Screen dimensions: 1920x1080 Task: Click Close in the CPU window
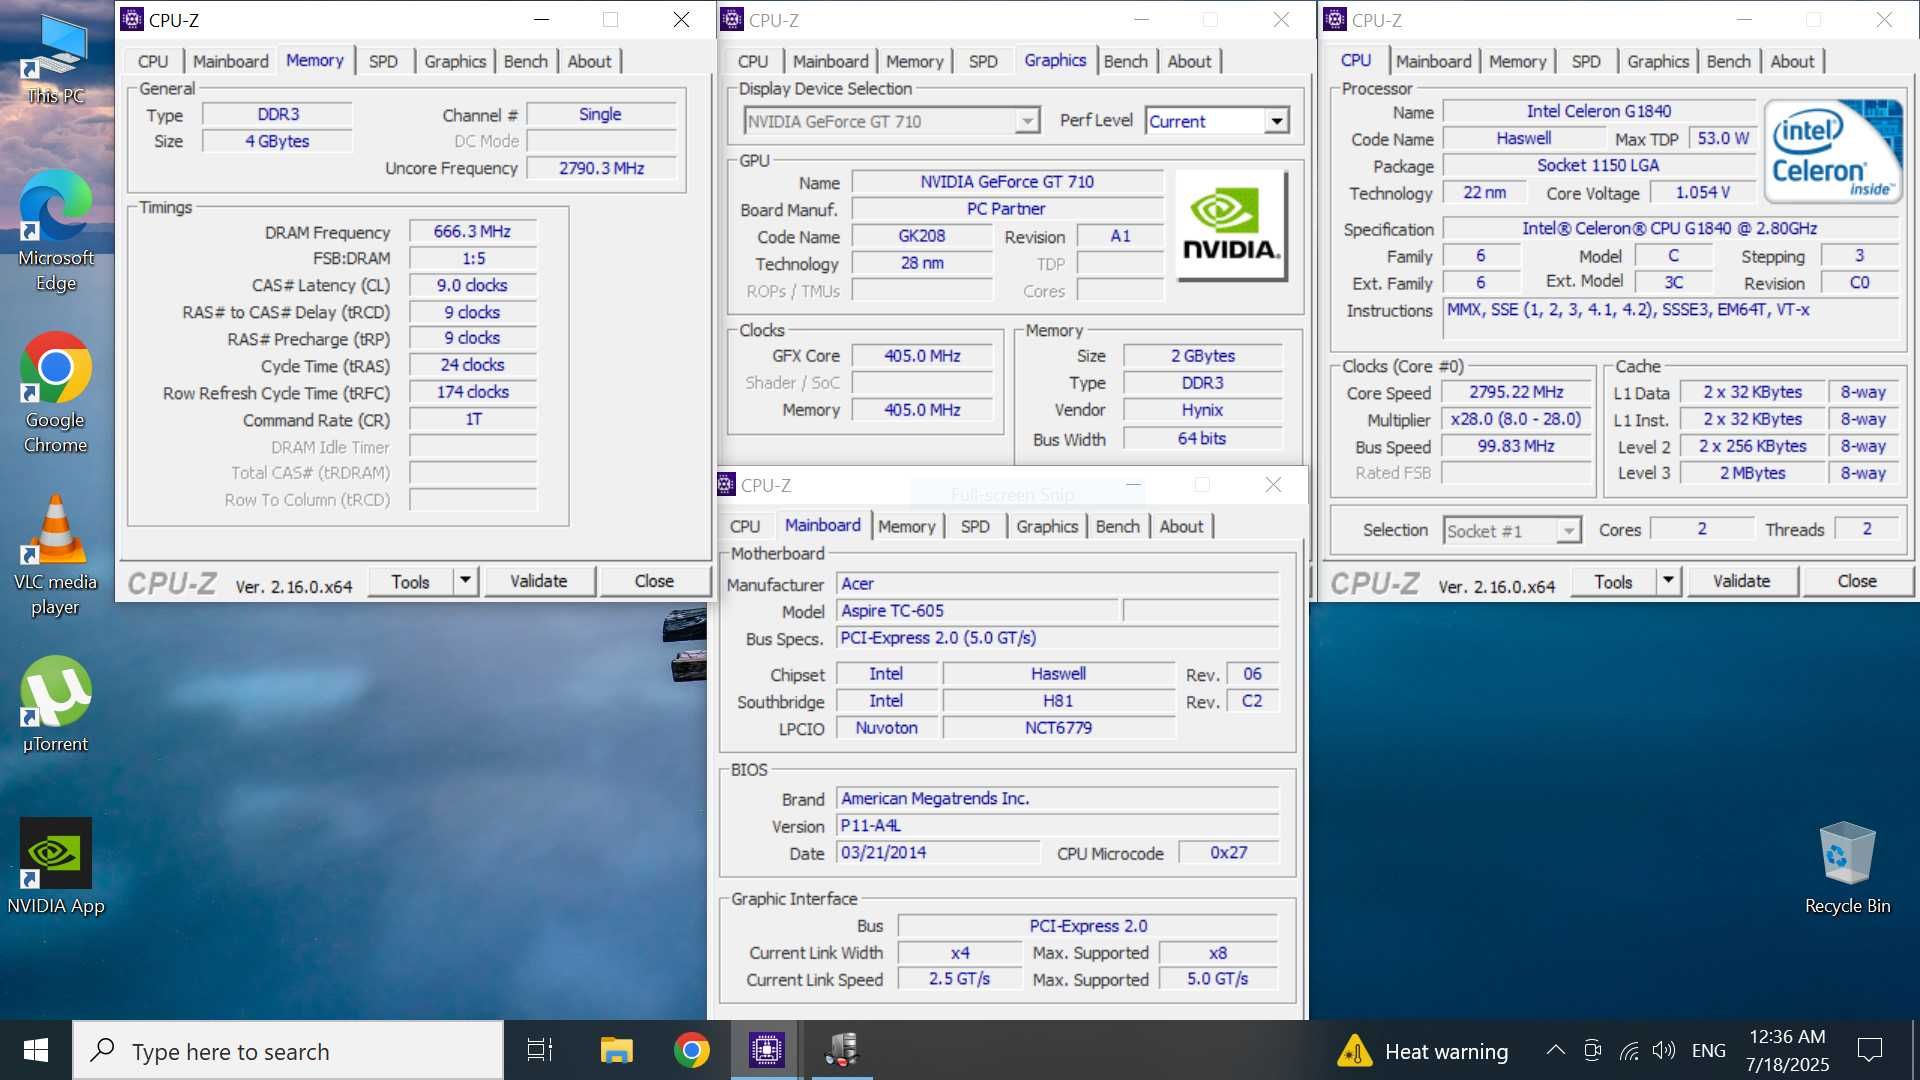point(1857,580)
